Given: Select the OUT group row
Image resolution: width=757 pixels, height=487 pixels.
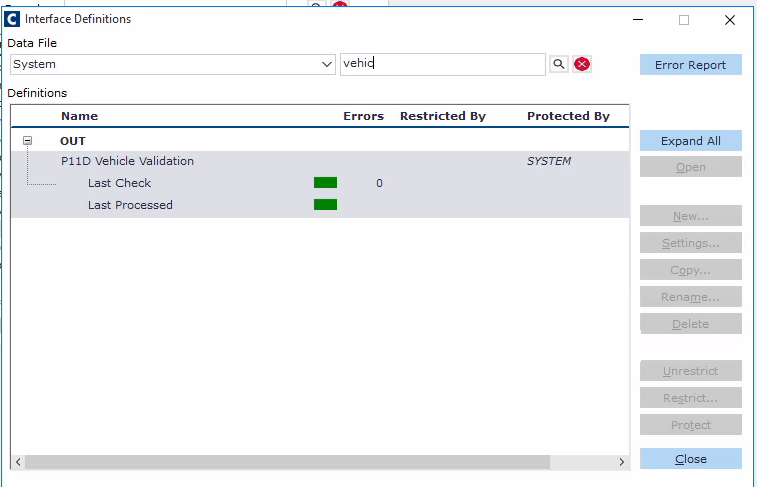Looking at the screenshot, I should [320, 141].
